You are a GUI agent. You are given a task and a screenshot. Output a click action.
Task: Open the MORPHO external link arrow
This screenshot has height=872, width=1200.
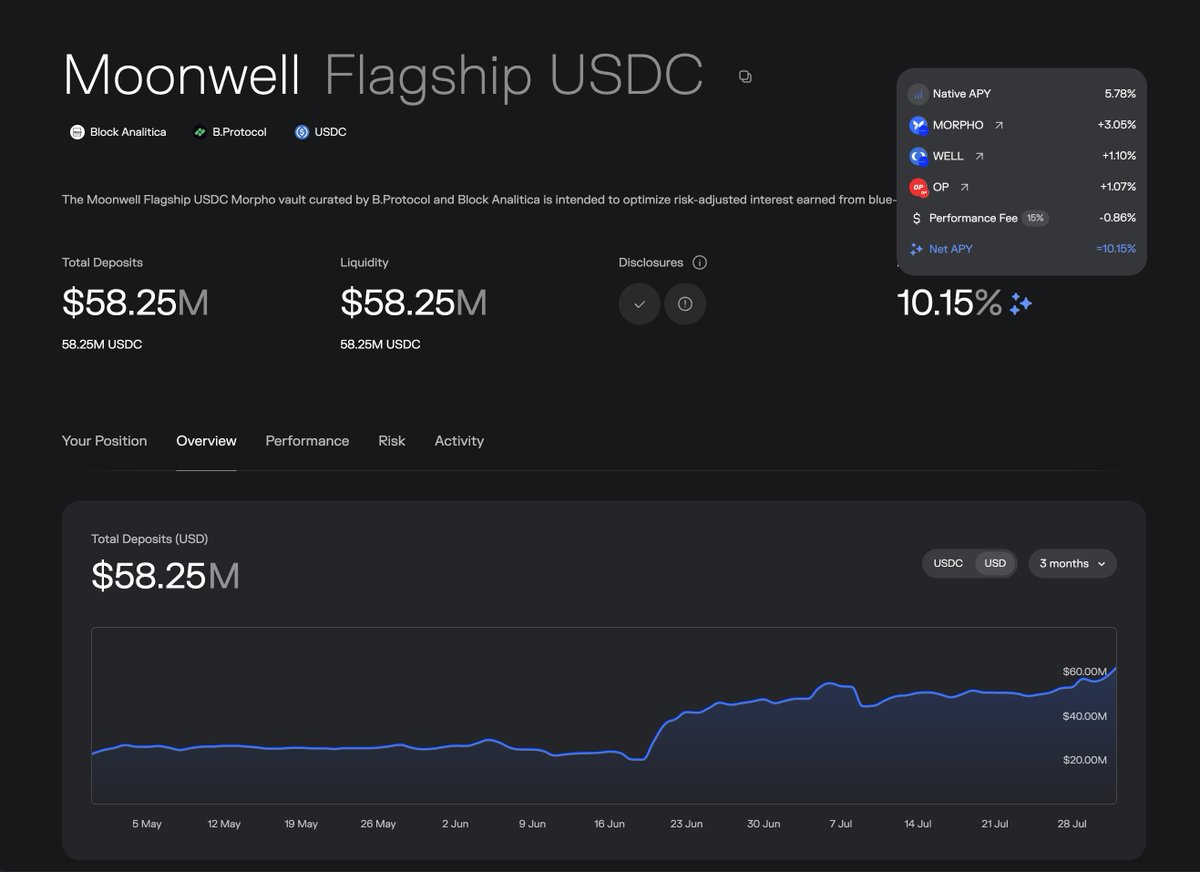point(999,125)
